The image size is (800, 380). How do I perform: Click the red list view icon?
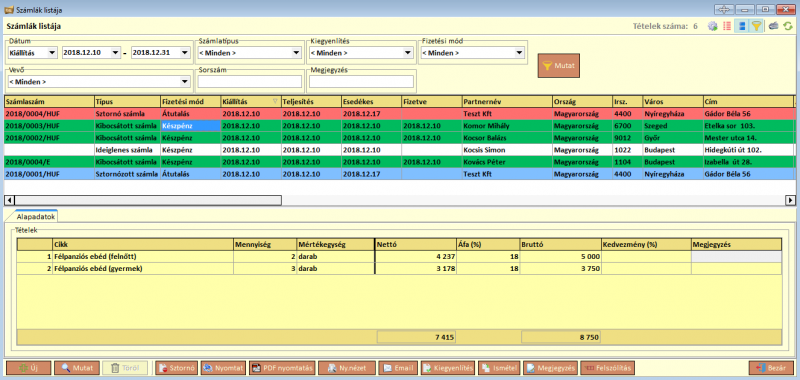(x=727, y=26)
